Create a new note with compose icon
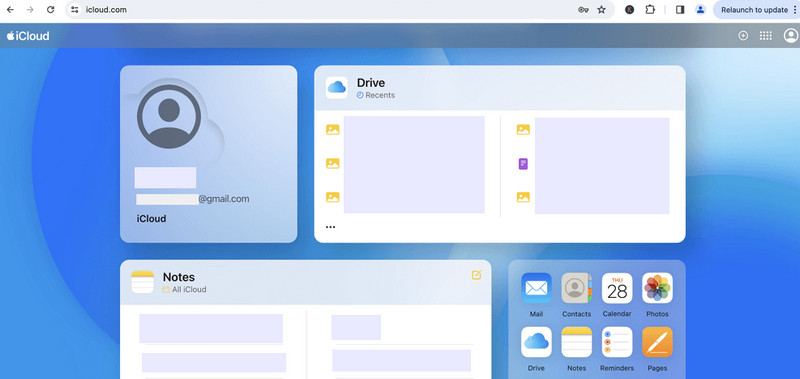 tap(476, 275)
